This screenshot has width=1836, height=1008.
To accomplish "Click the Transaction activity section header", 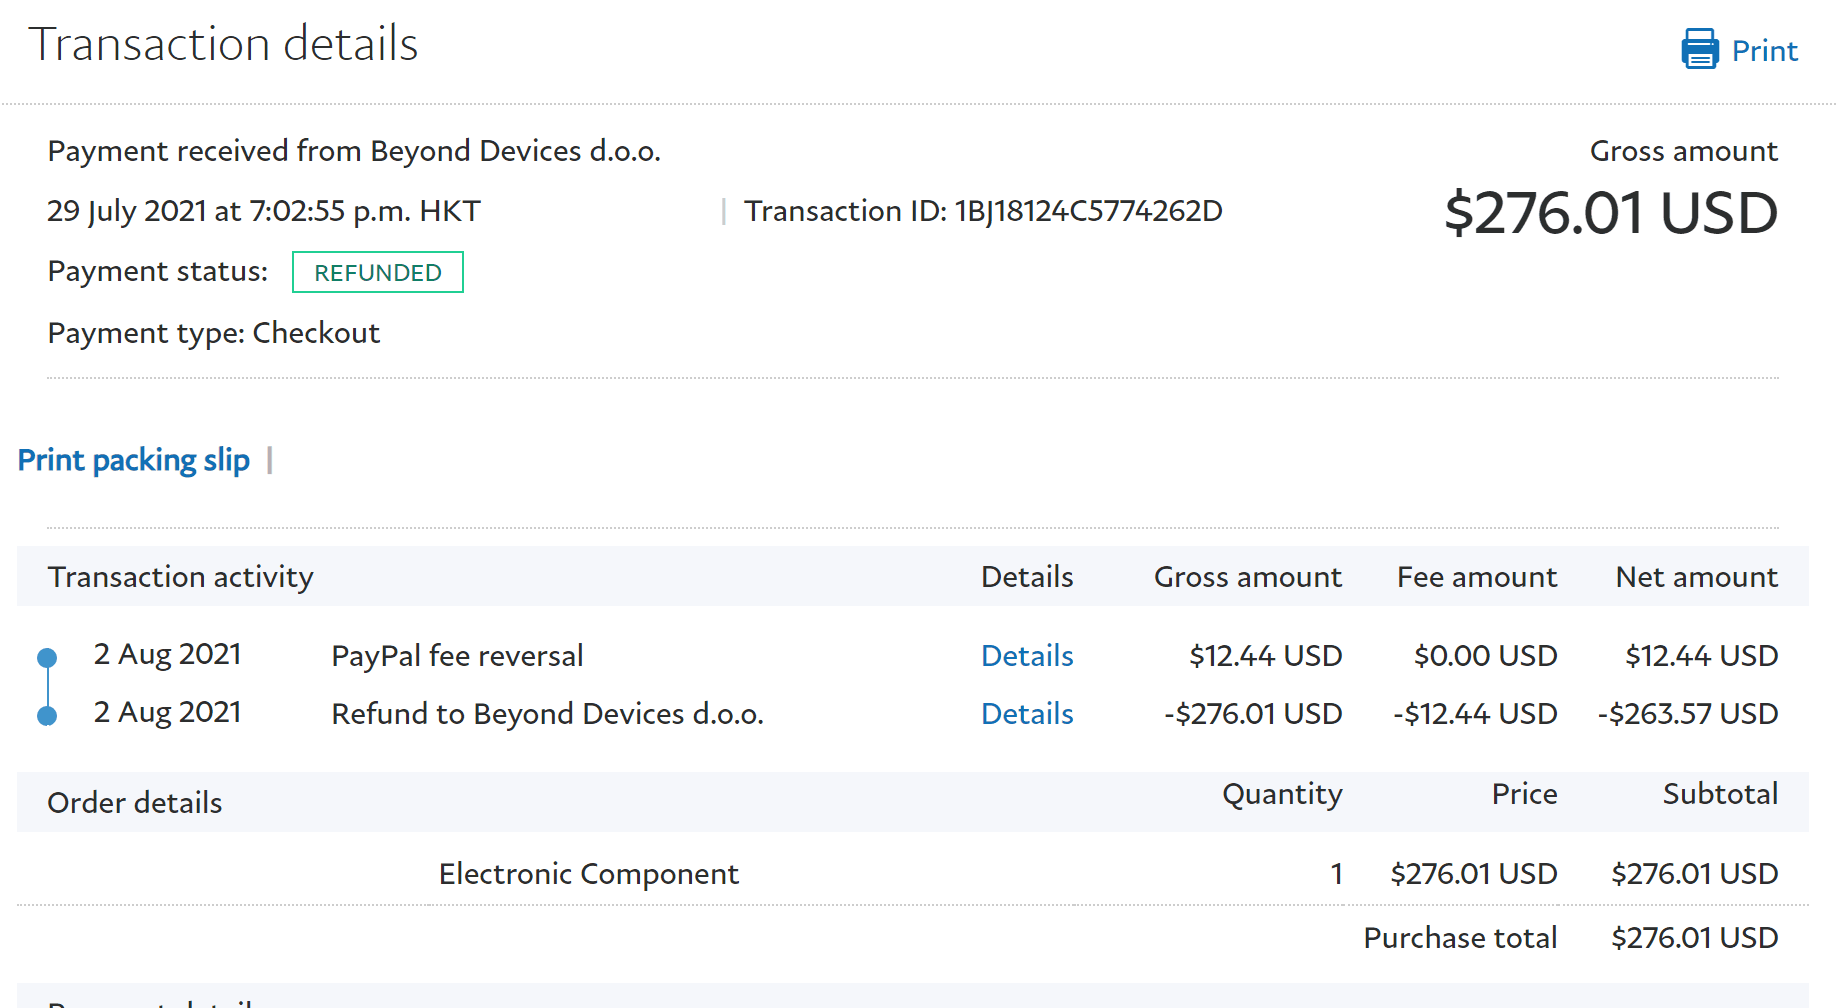I will 181,577.
